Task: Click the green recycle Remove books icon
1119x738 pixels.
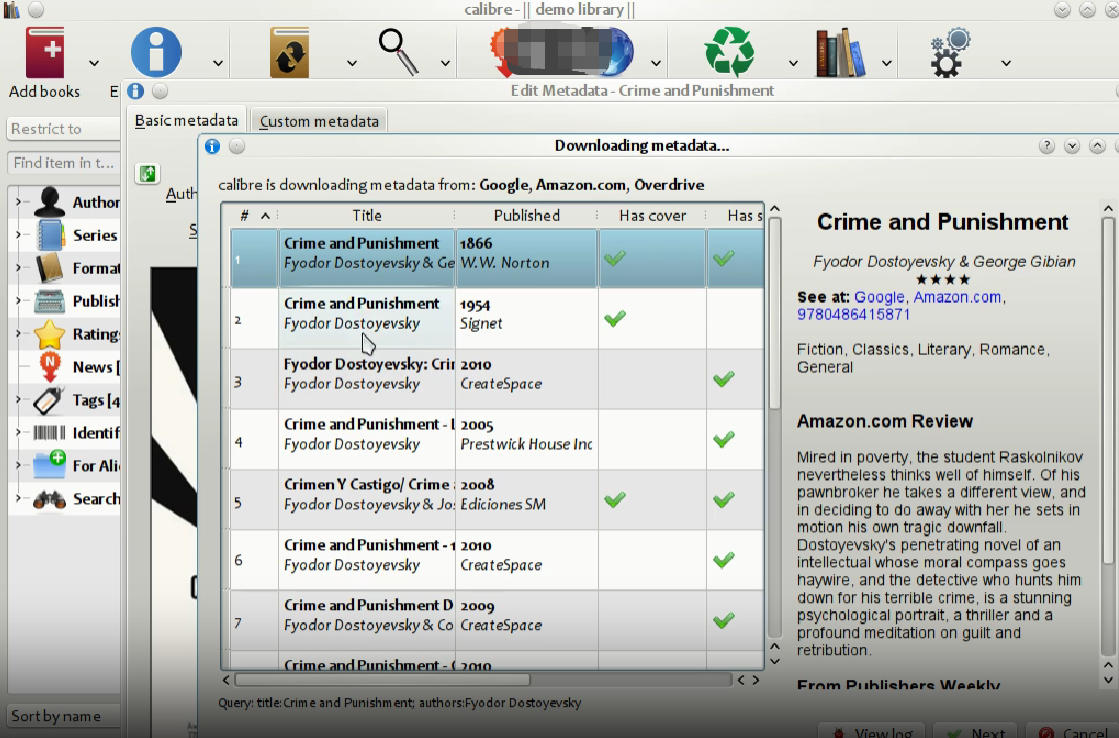Action: pyautogui.click(x=729, y=51)
